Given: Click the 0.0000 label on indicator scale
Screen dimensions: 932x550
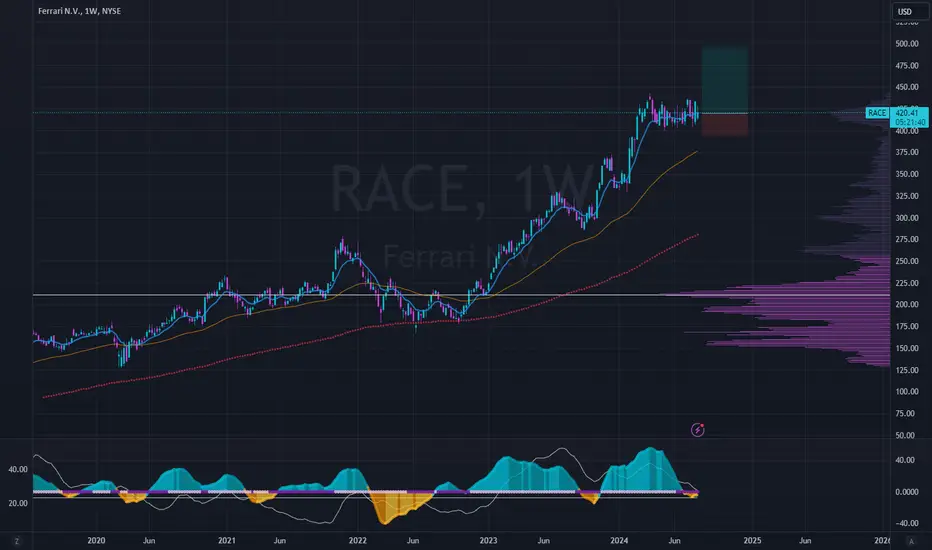Looking at the screenshot, I should (907, 492).
